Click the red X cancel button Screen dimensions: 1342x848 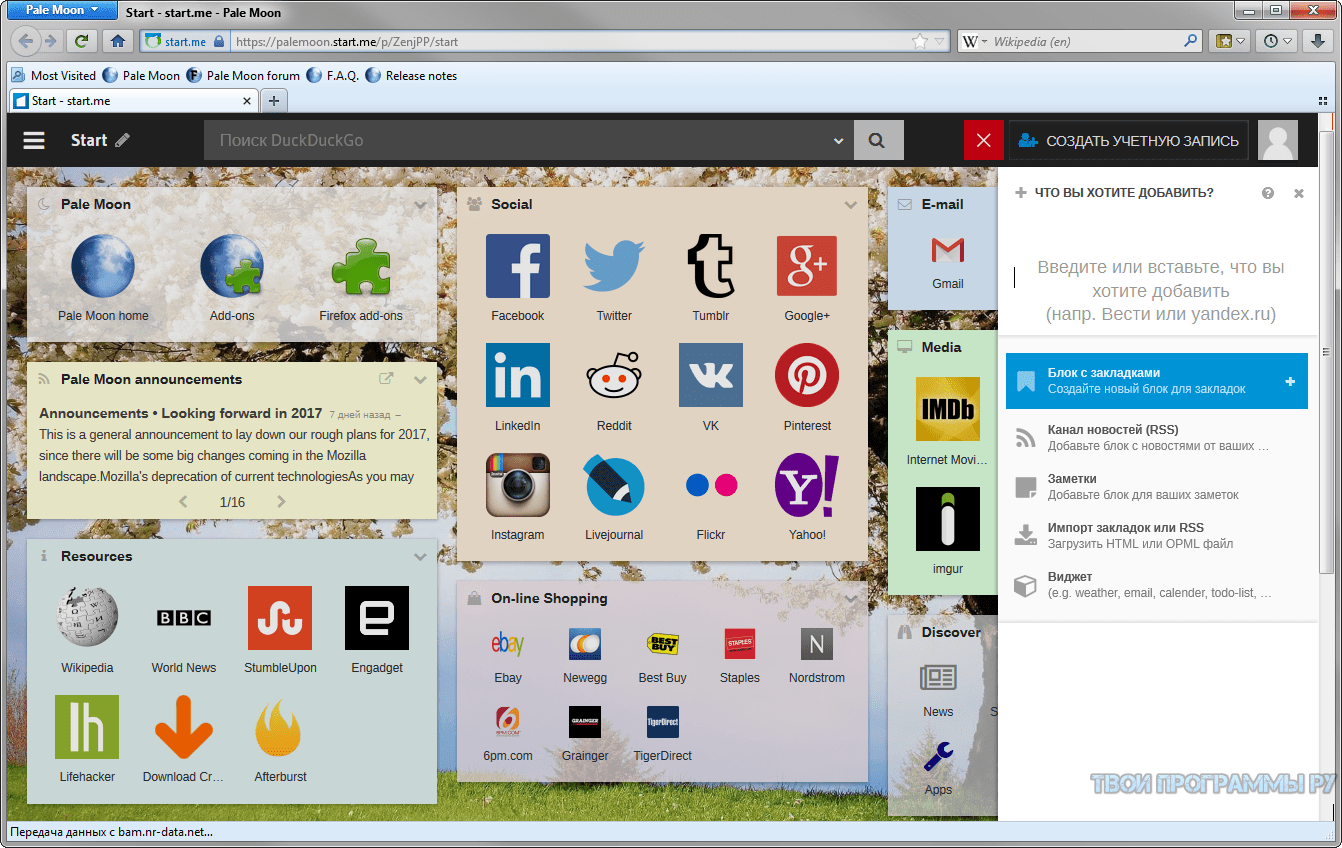coord(983,141)
